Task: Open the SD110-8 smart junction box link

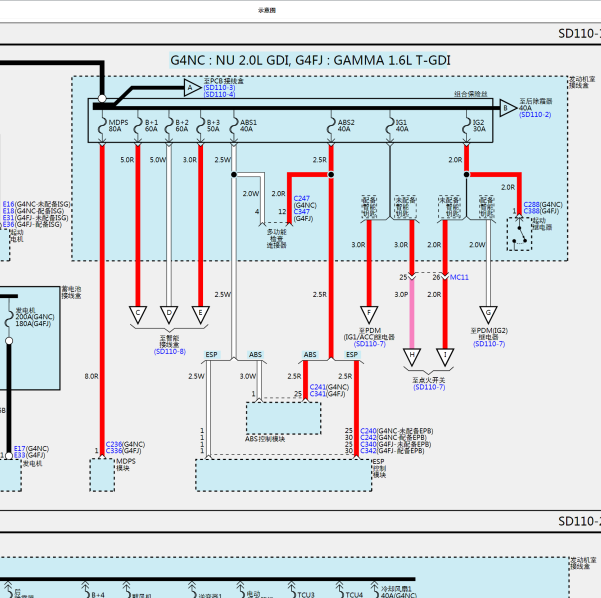Action: [170, 352]
